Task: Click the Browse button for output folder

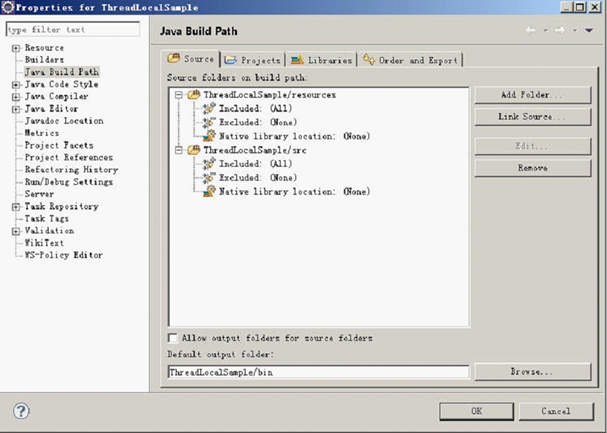Action: 533,371
